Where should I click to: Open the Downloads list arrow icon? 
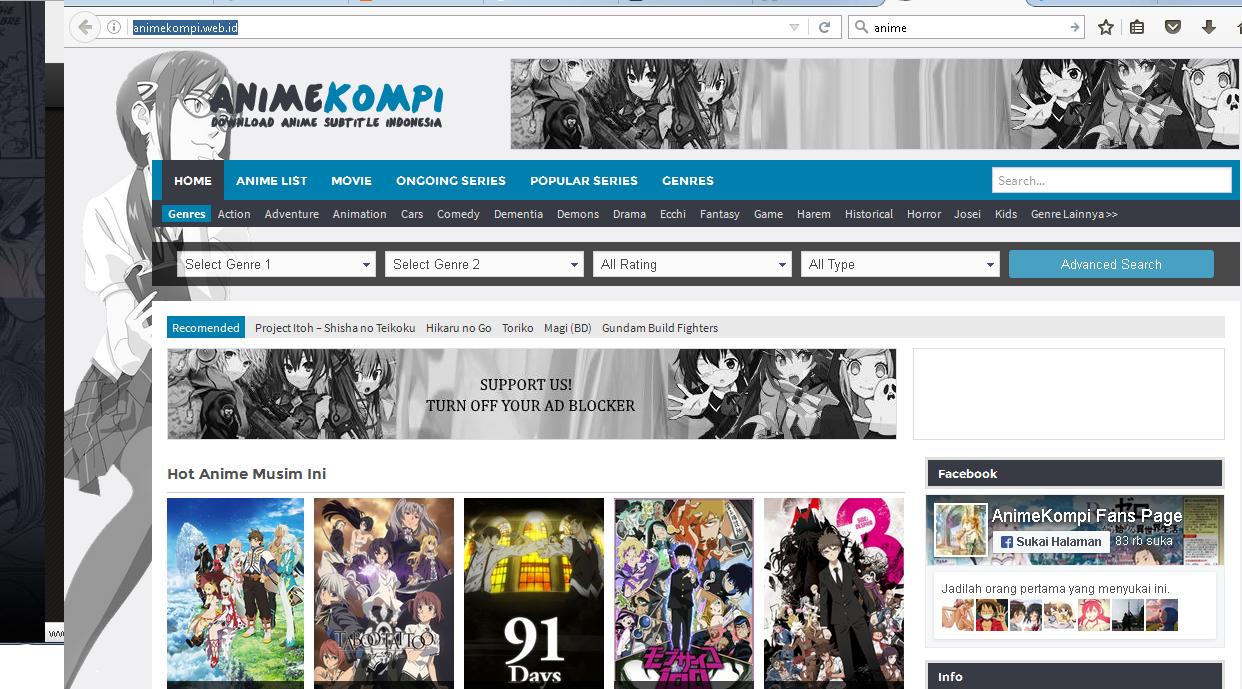click(1209, 27)
